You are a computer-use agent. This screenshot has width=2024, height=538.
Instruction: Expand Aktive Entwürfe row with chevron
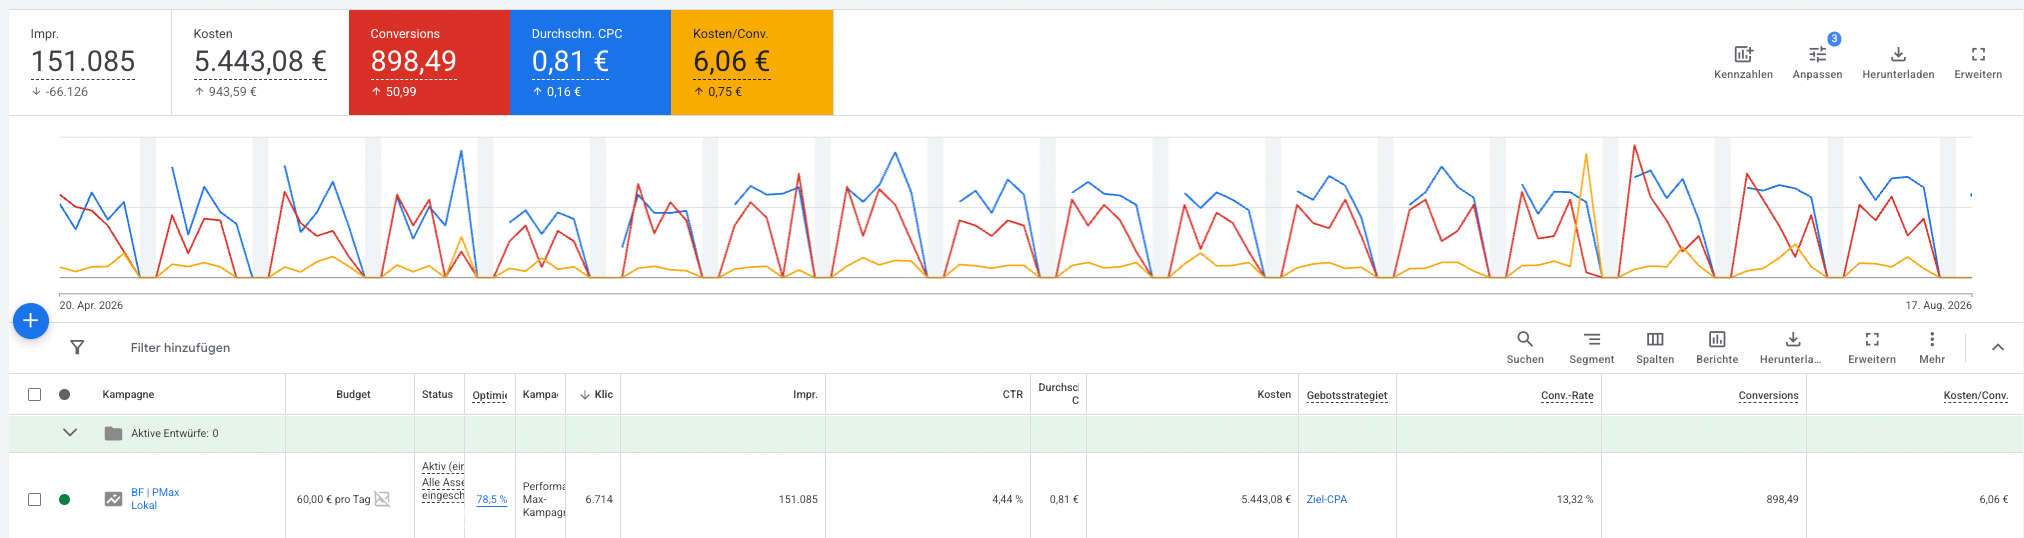point(70,433)
